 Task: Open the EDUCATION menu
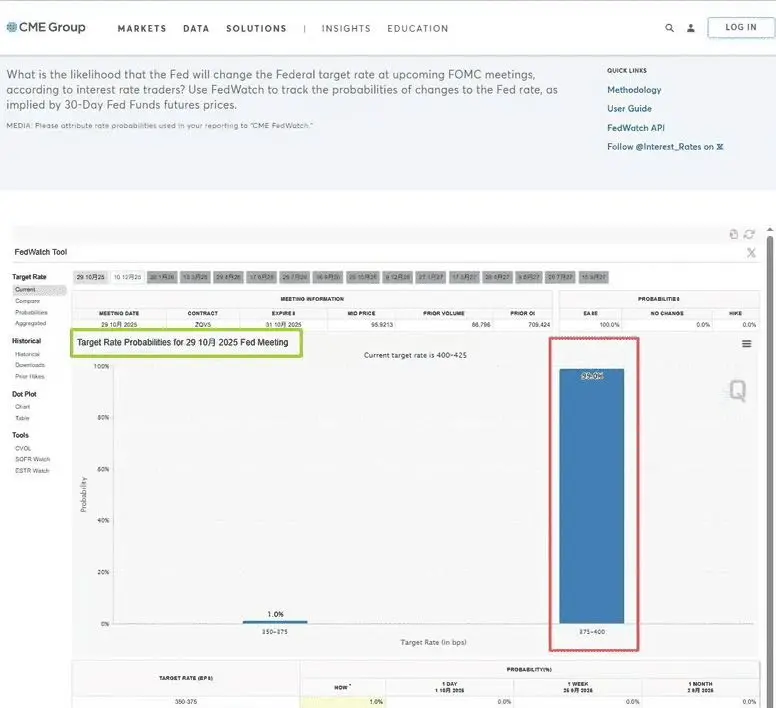tap(418, 29)
